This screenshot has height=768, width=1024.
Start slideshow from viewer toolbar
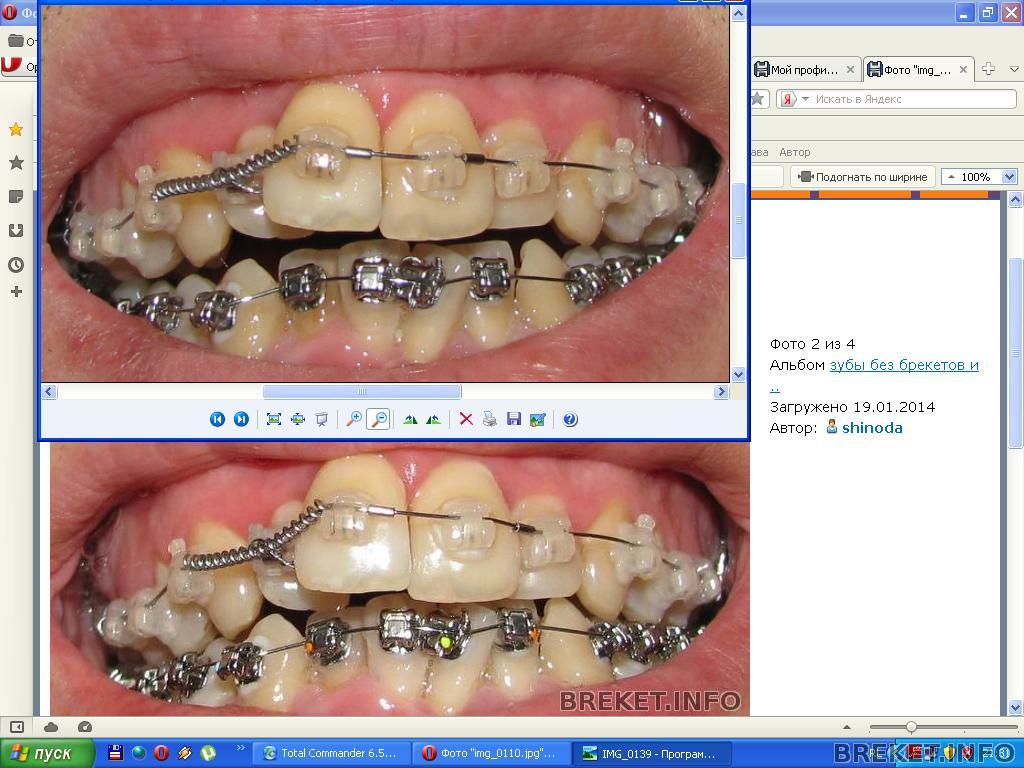point(322,419)
